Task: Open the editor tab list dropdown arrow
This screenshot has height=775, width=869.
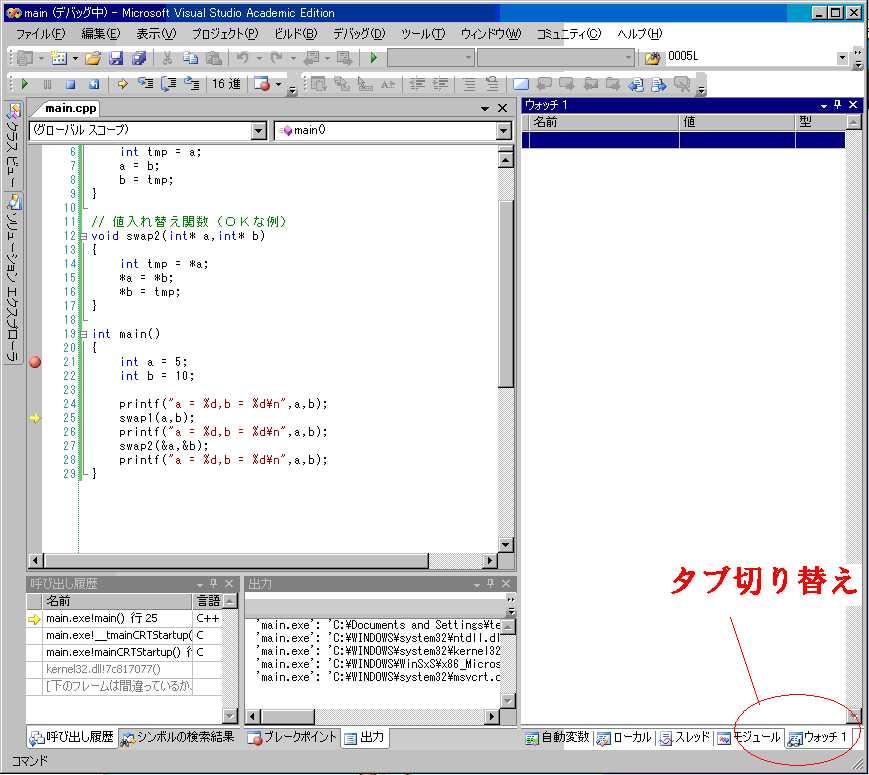Action: click(x=485, y=109)
